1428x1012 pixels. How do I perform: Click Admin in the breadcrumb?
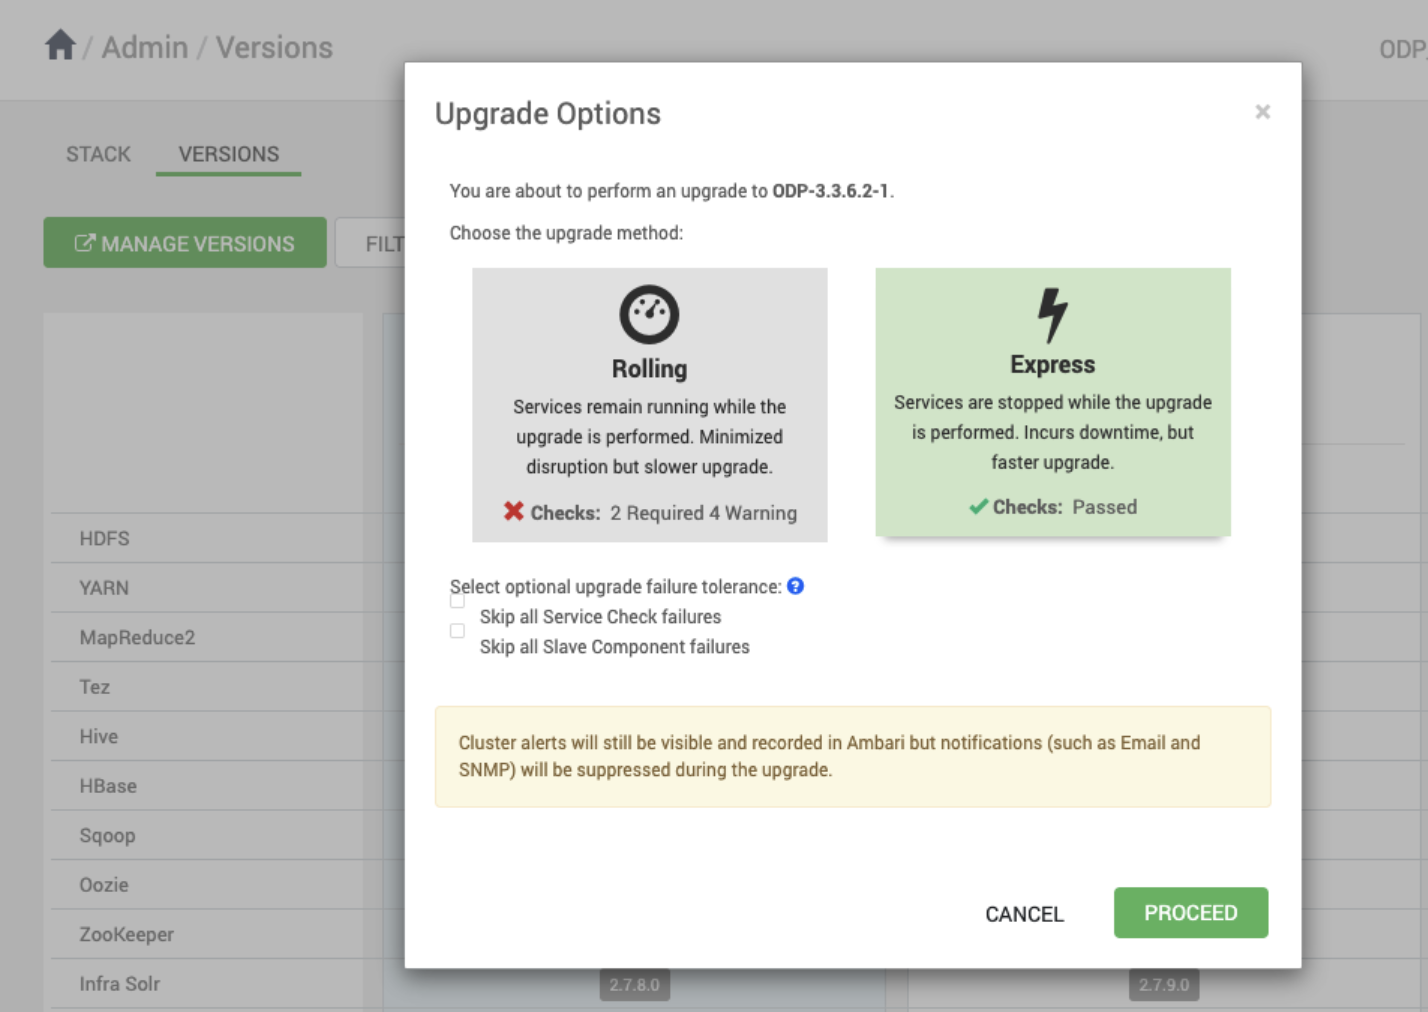[x=145, y=47]
